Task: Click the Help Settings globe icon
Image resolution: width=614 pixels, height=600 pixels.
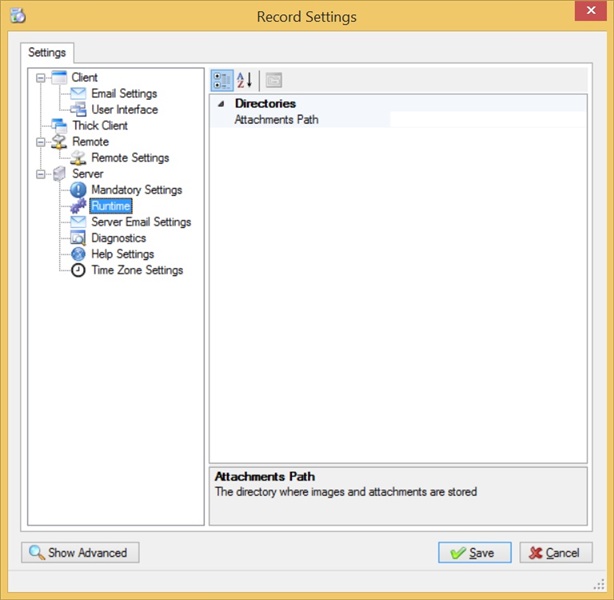Action: click(78, 254)
